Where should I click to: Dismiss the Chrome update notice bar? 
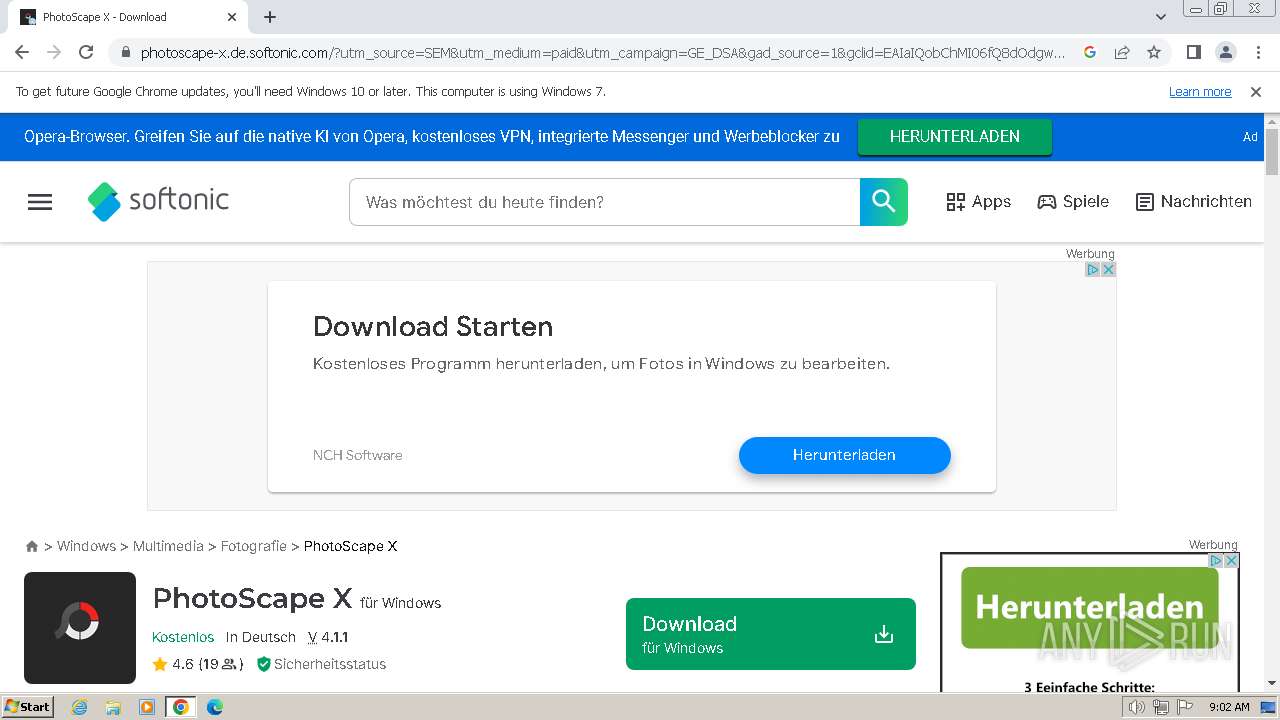pos(1256,92)
